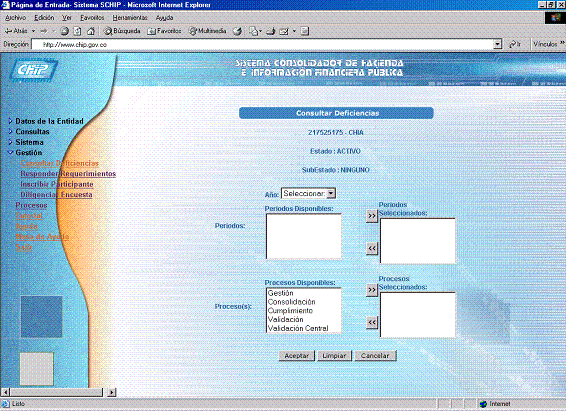Expand Datos de la Entidad tree item
The image size is (566, 411).
[x=46, y=121]
